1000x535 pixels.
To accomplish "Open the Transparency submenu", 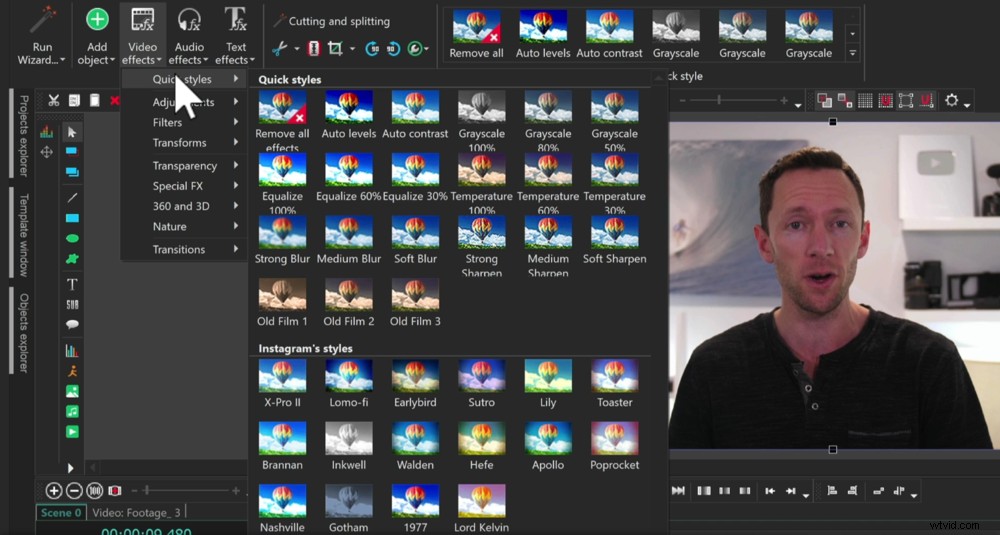I will point(184,165).
